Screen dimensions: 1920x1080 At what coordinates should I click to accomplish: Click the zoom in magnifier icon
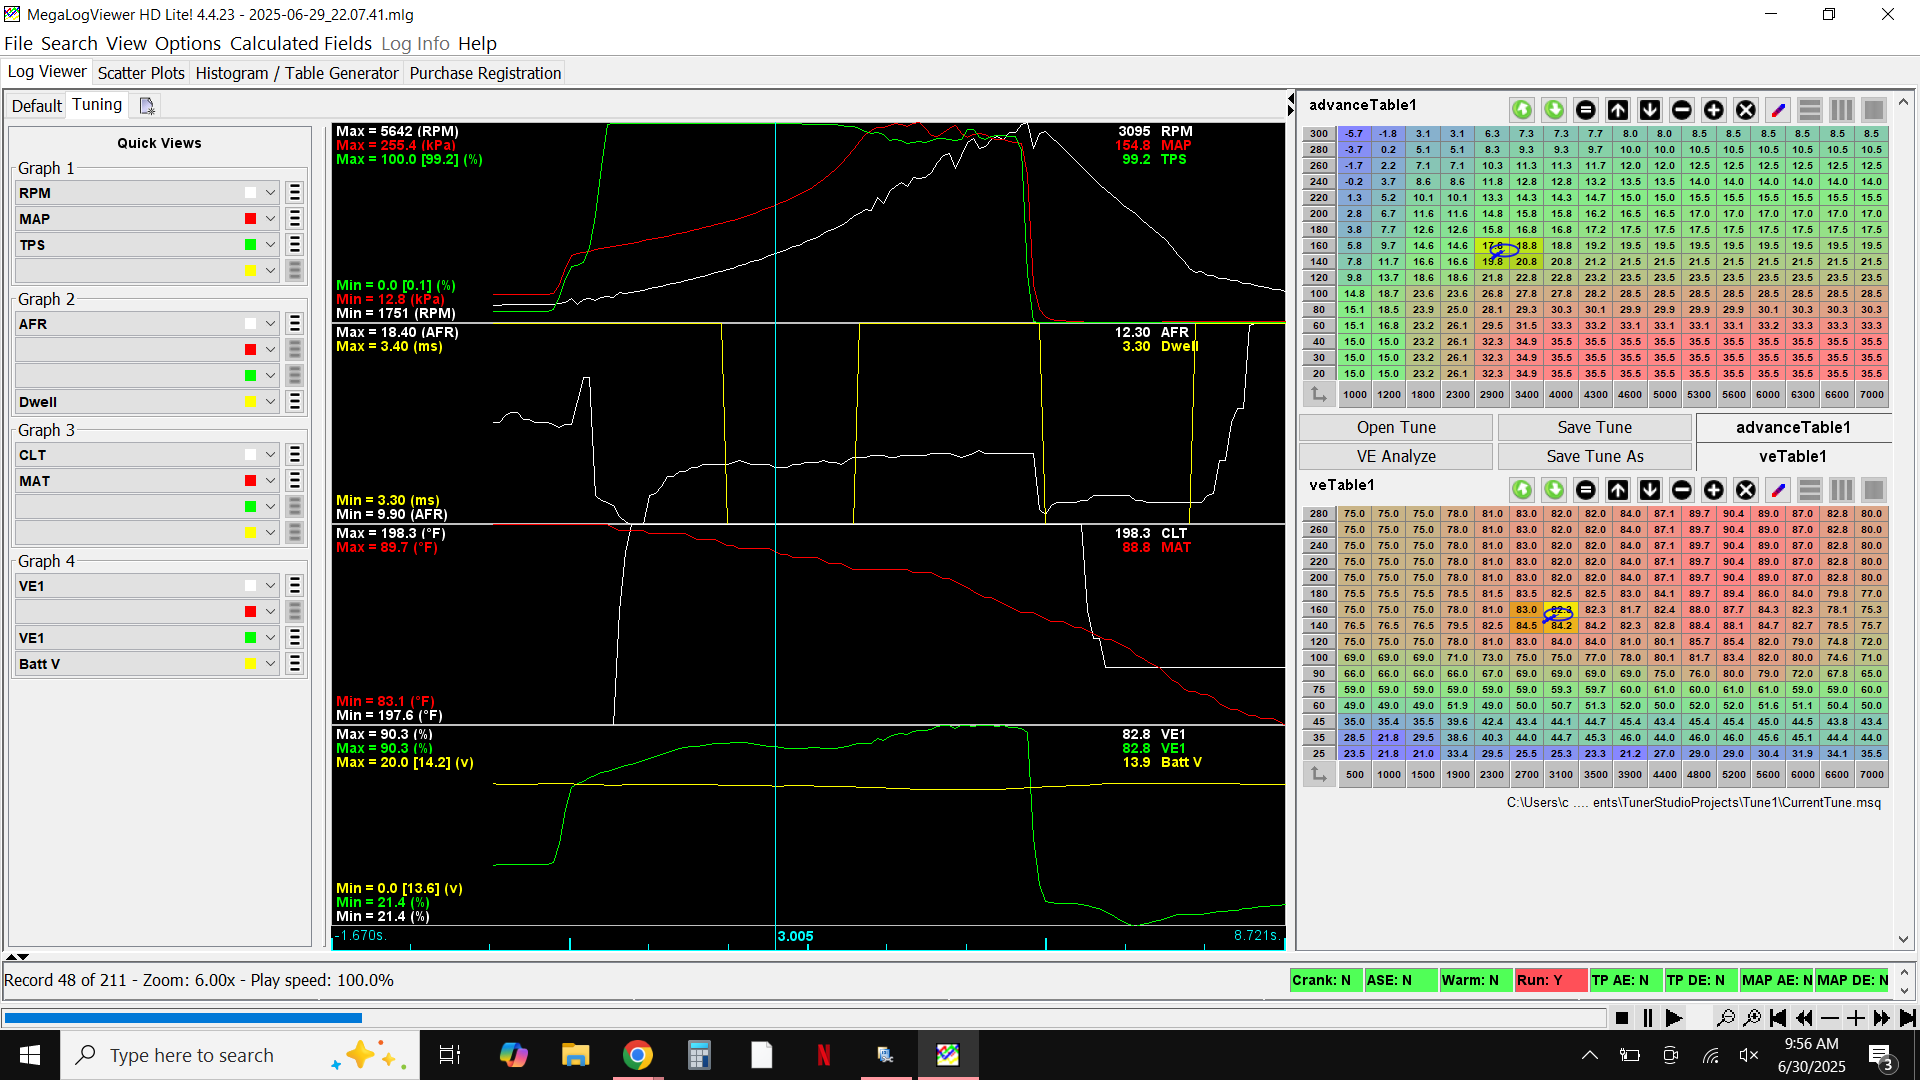click(1751, 1018)
